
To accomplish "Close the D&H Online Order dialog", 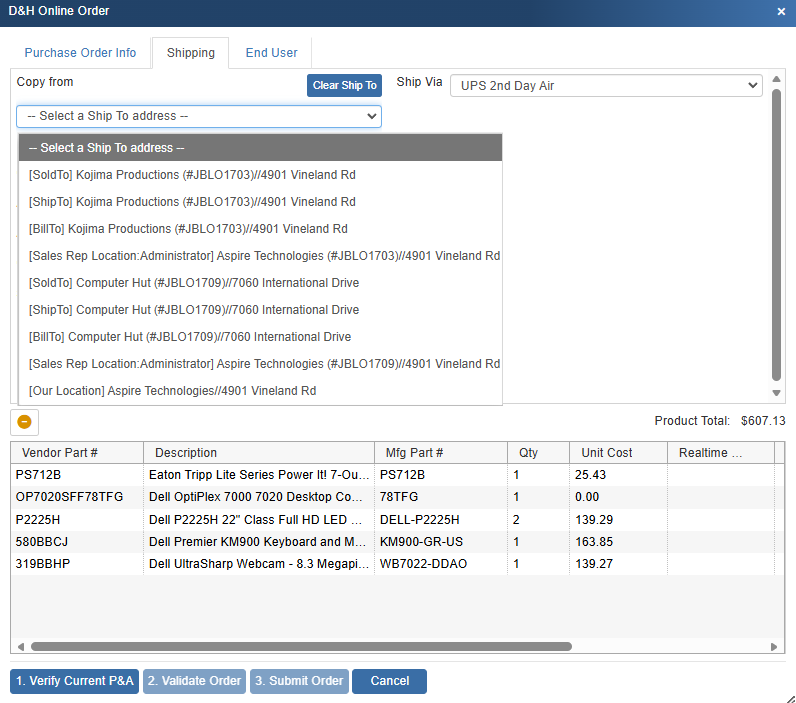I will (781, 11).
